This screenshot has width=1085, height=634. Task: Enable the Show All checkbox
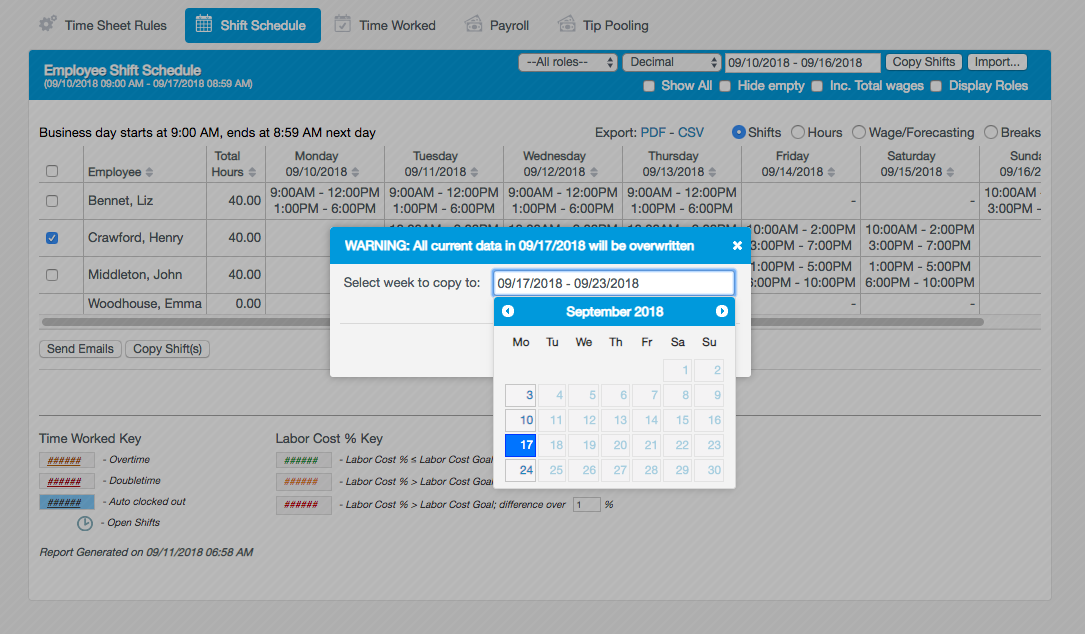pos(648,86)
